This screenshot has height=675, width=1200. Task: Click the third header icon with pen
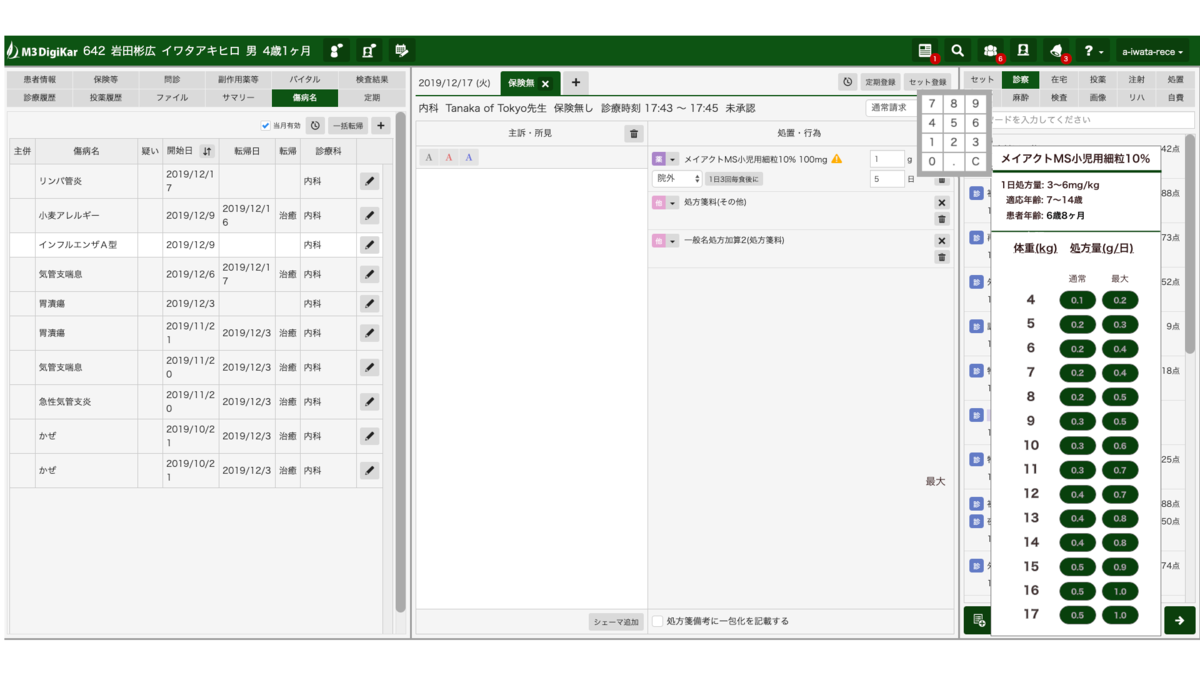pos(401,51)
